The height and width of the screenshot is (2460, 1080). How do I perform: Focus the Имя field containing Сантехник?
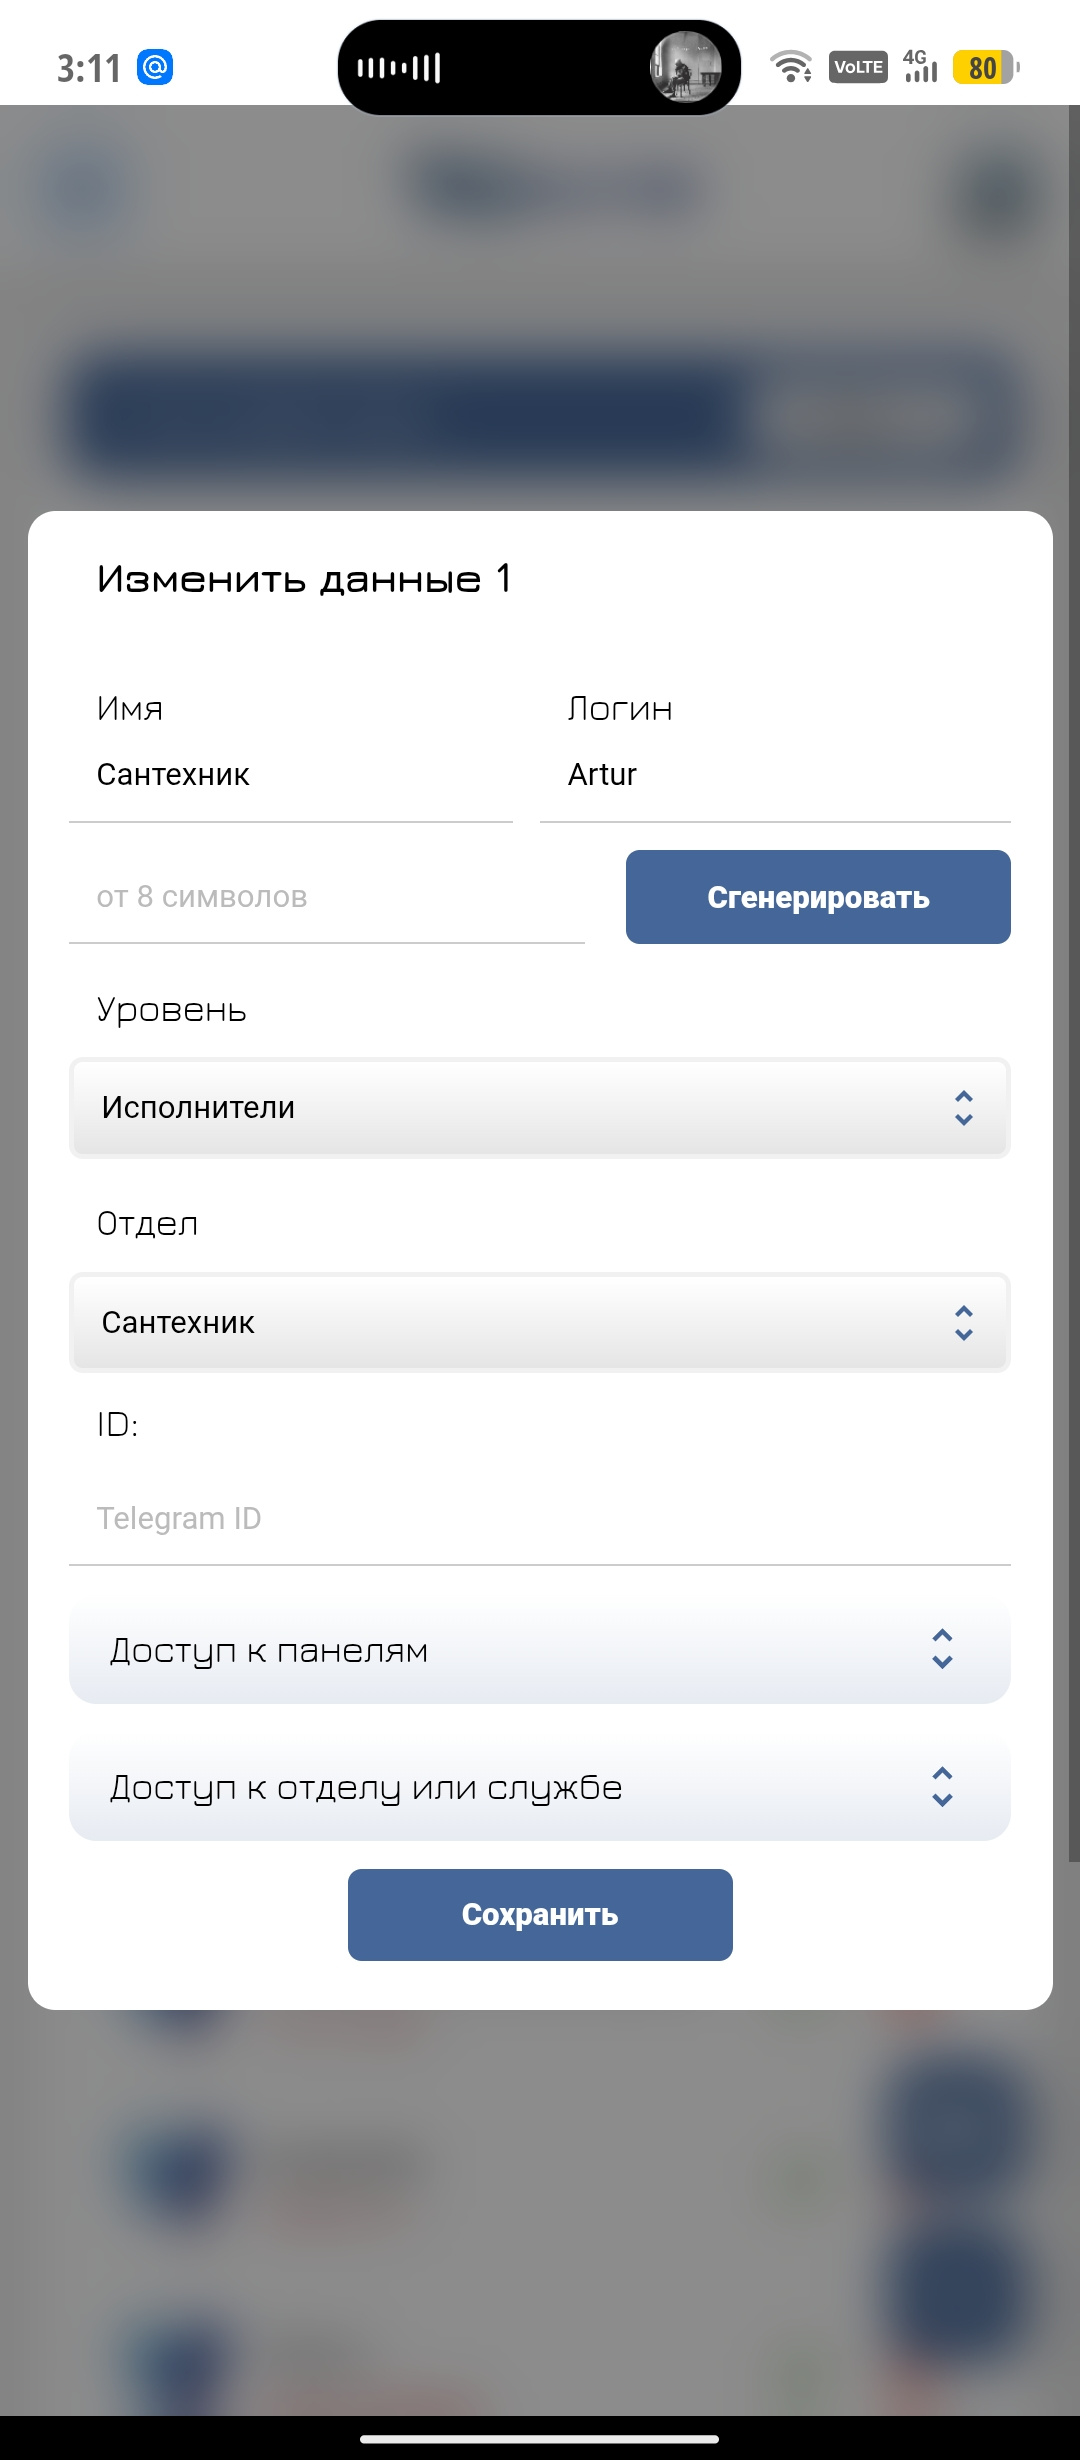[290, 775]
